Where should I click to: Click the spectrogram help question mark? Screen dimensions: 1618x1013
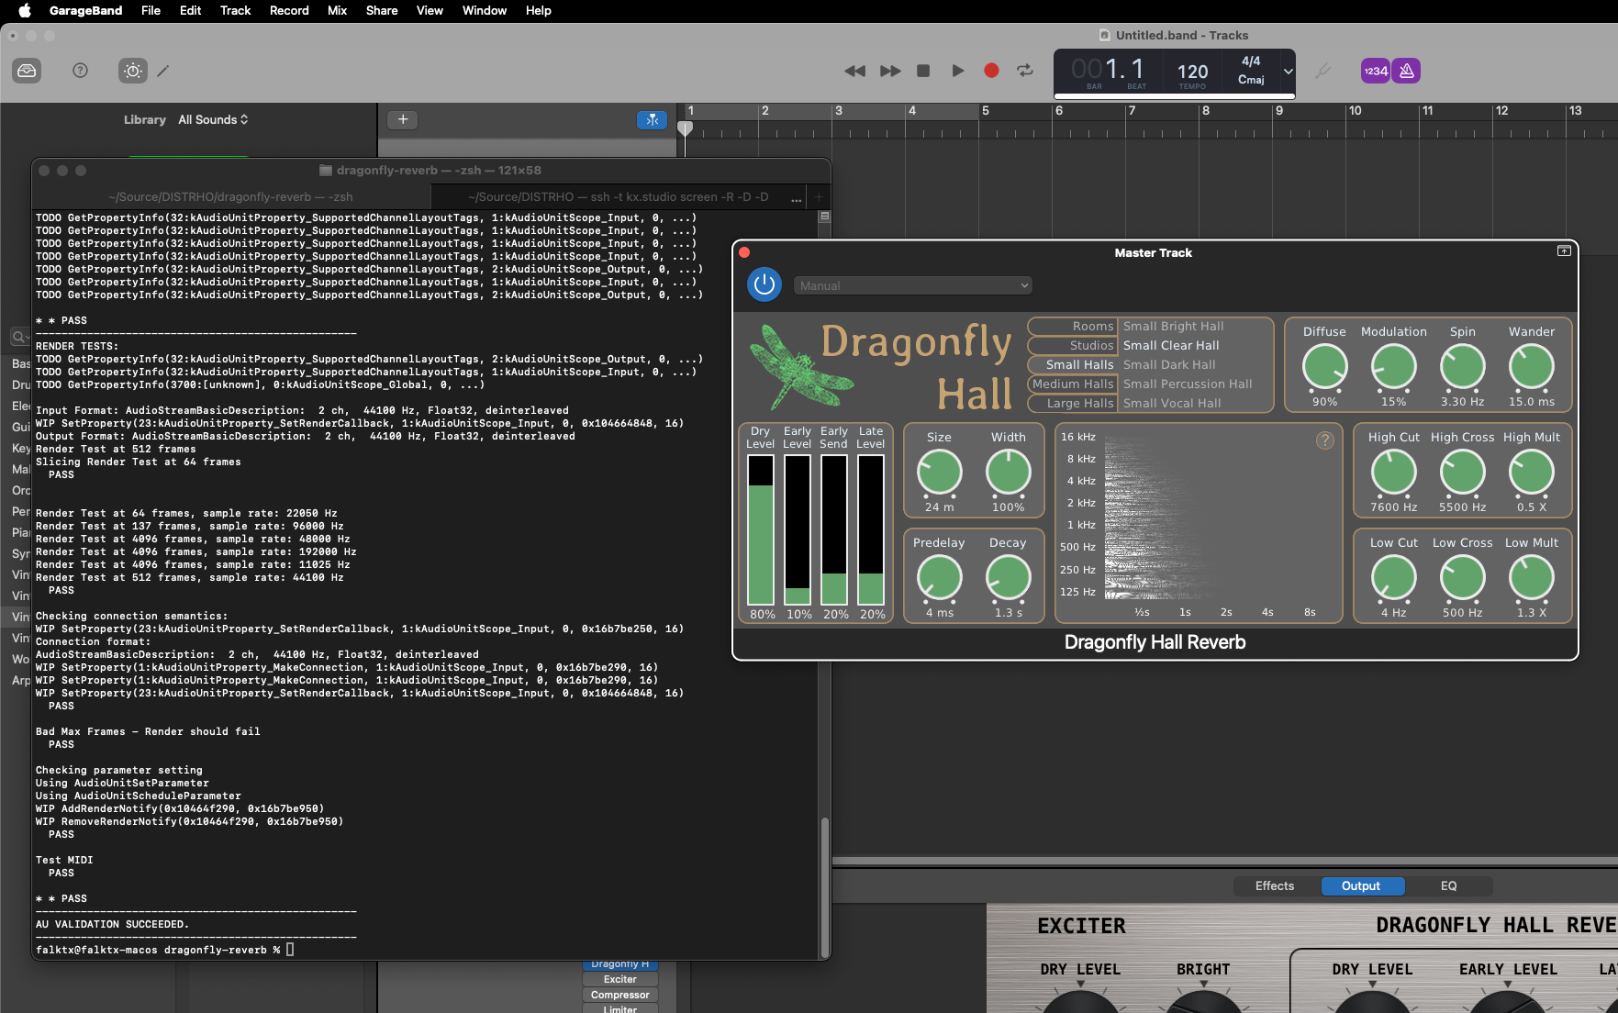pyautogui.click(x=1324, y=441)
